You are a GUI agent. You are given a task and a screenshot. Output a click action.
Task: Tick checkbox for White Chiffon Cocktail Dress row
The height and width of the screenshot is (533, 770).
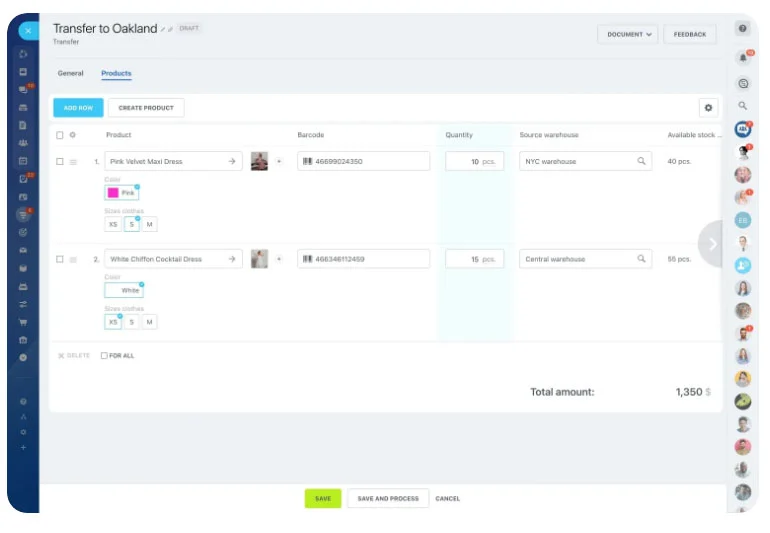tap(60, 259)
